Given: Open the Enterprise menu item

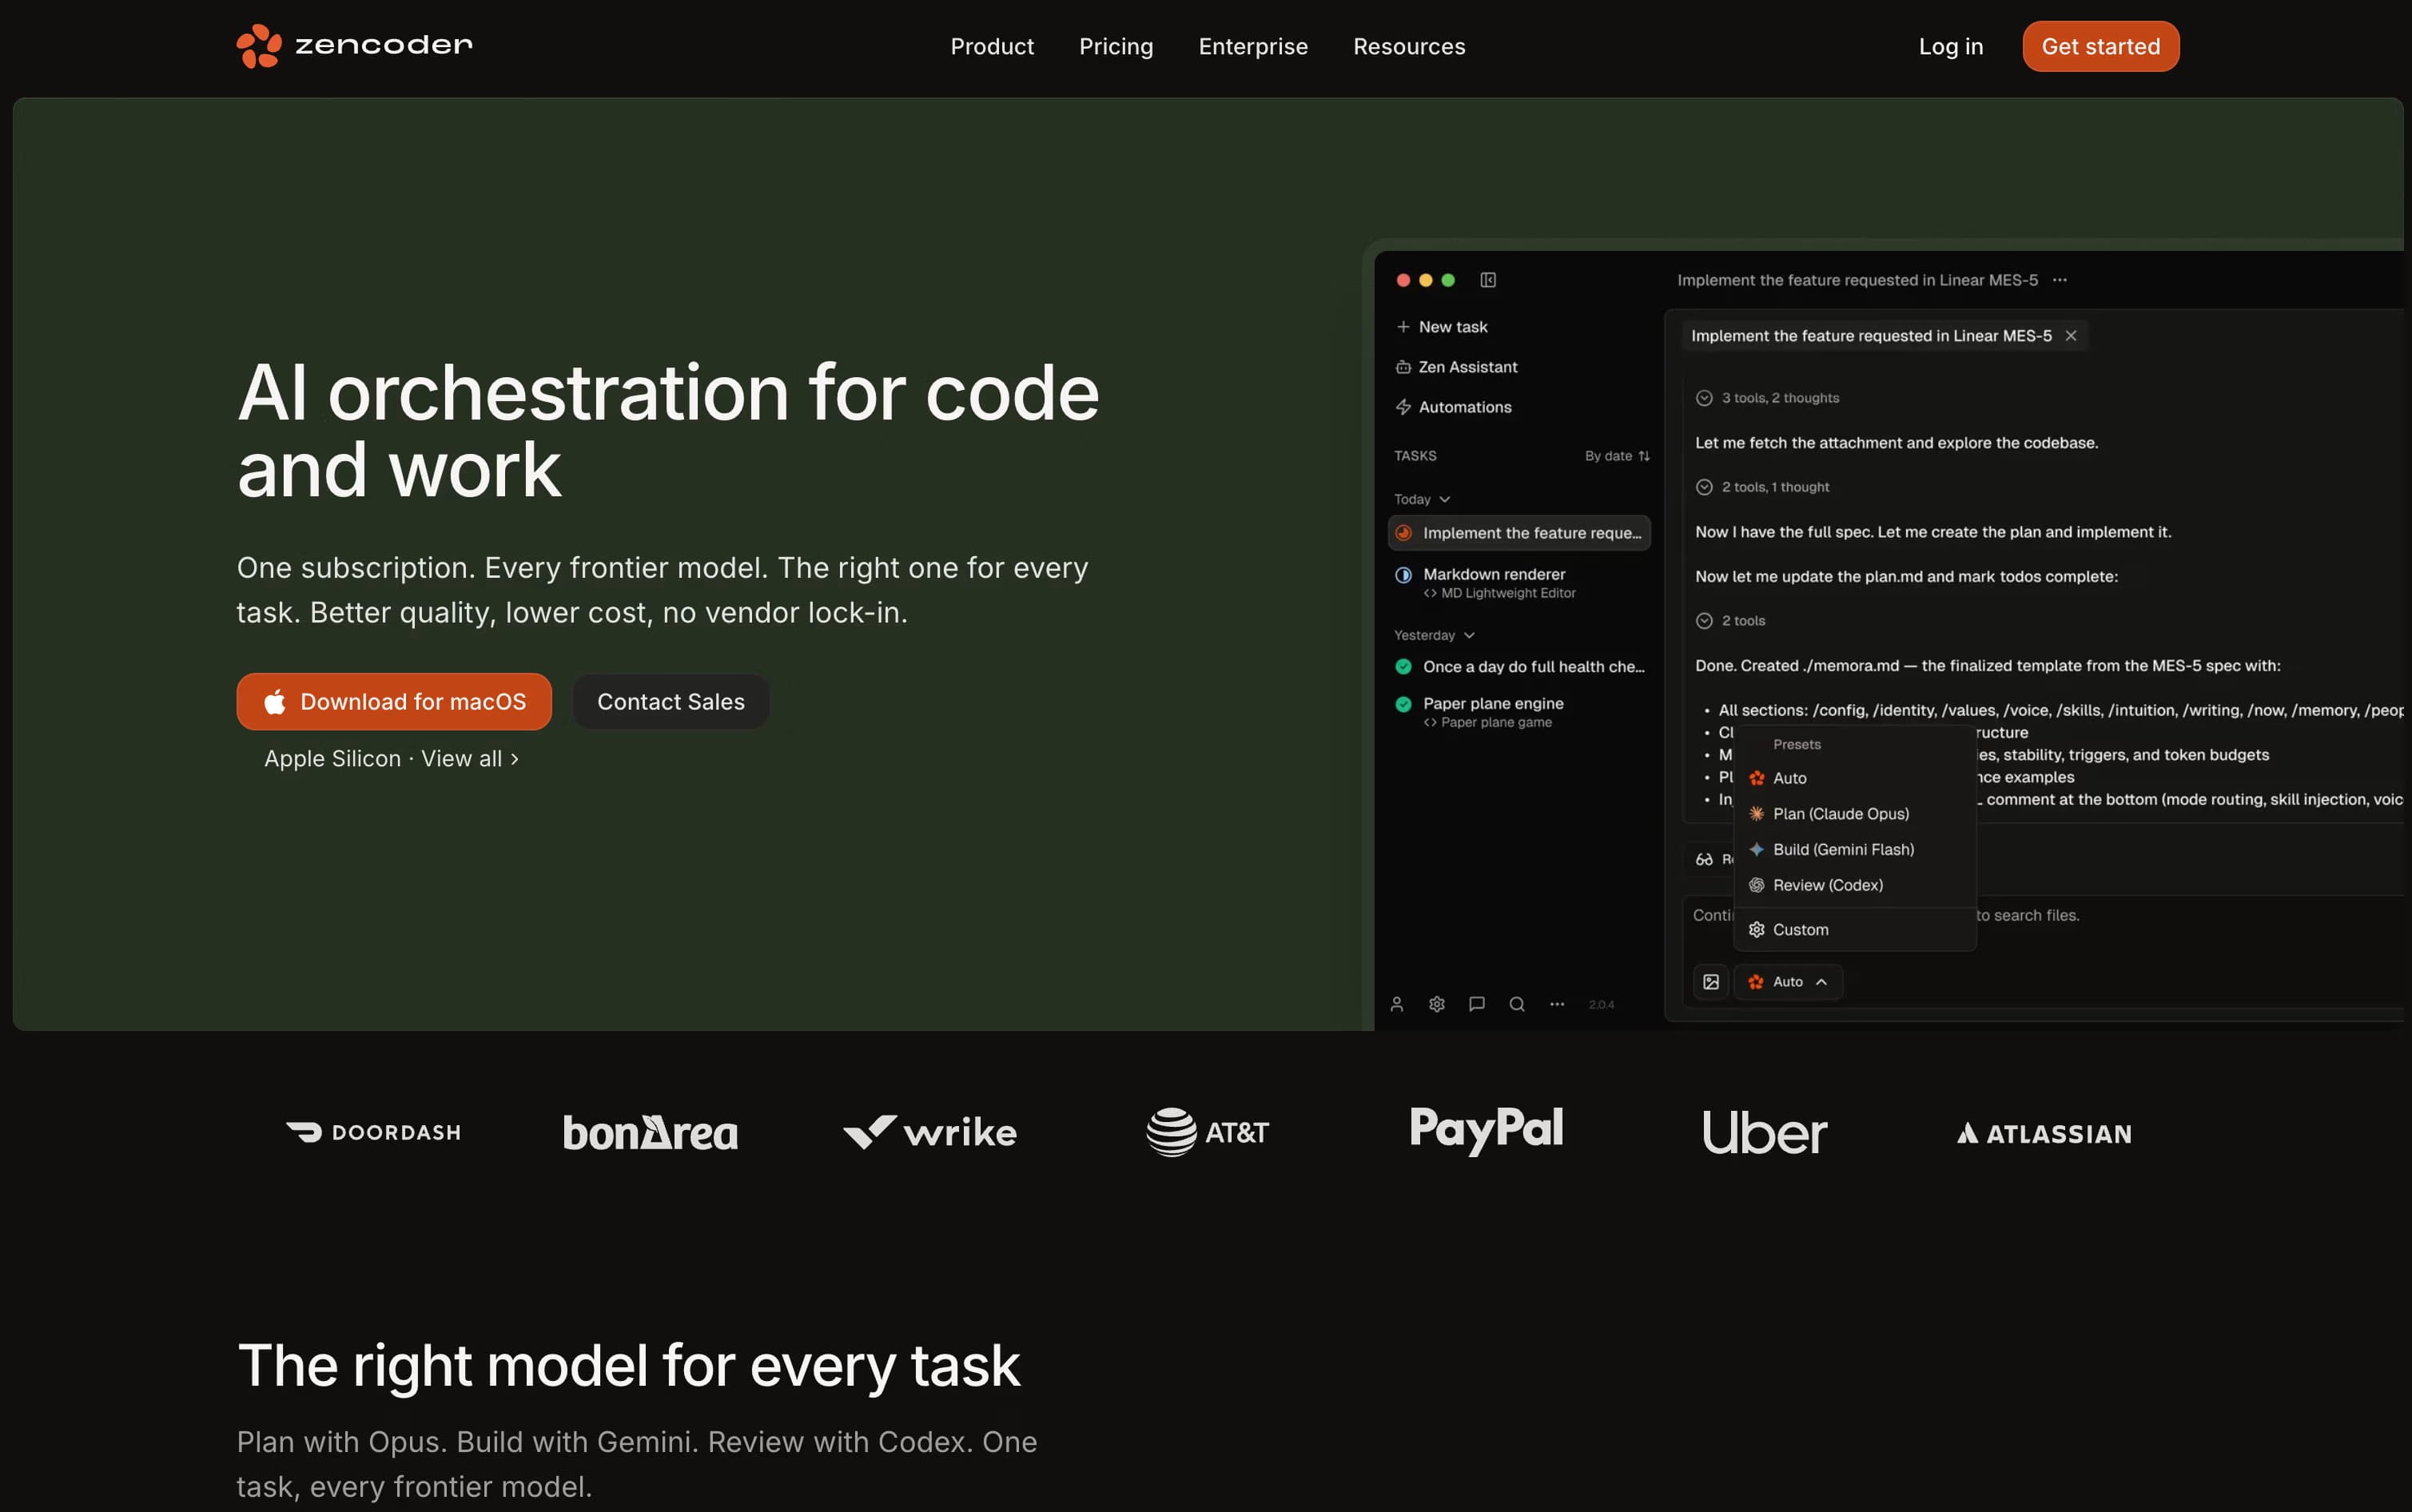Looking at the screenshot, I should click(x=1252, y=46).
